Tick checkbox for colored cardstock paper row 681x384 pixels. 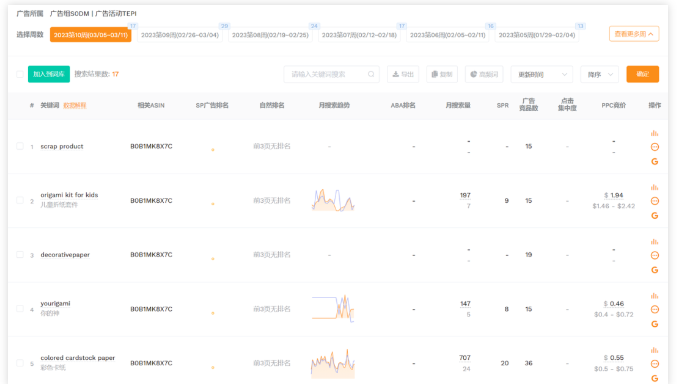tap(20, 363)
